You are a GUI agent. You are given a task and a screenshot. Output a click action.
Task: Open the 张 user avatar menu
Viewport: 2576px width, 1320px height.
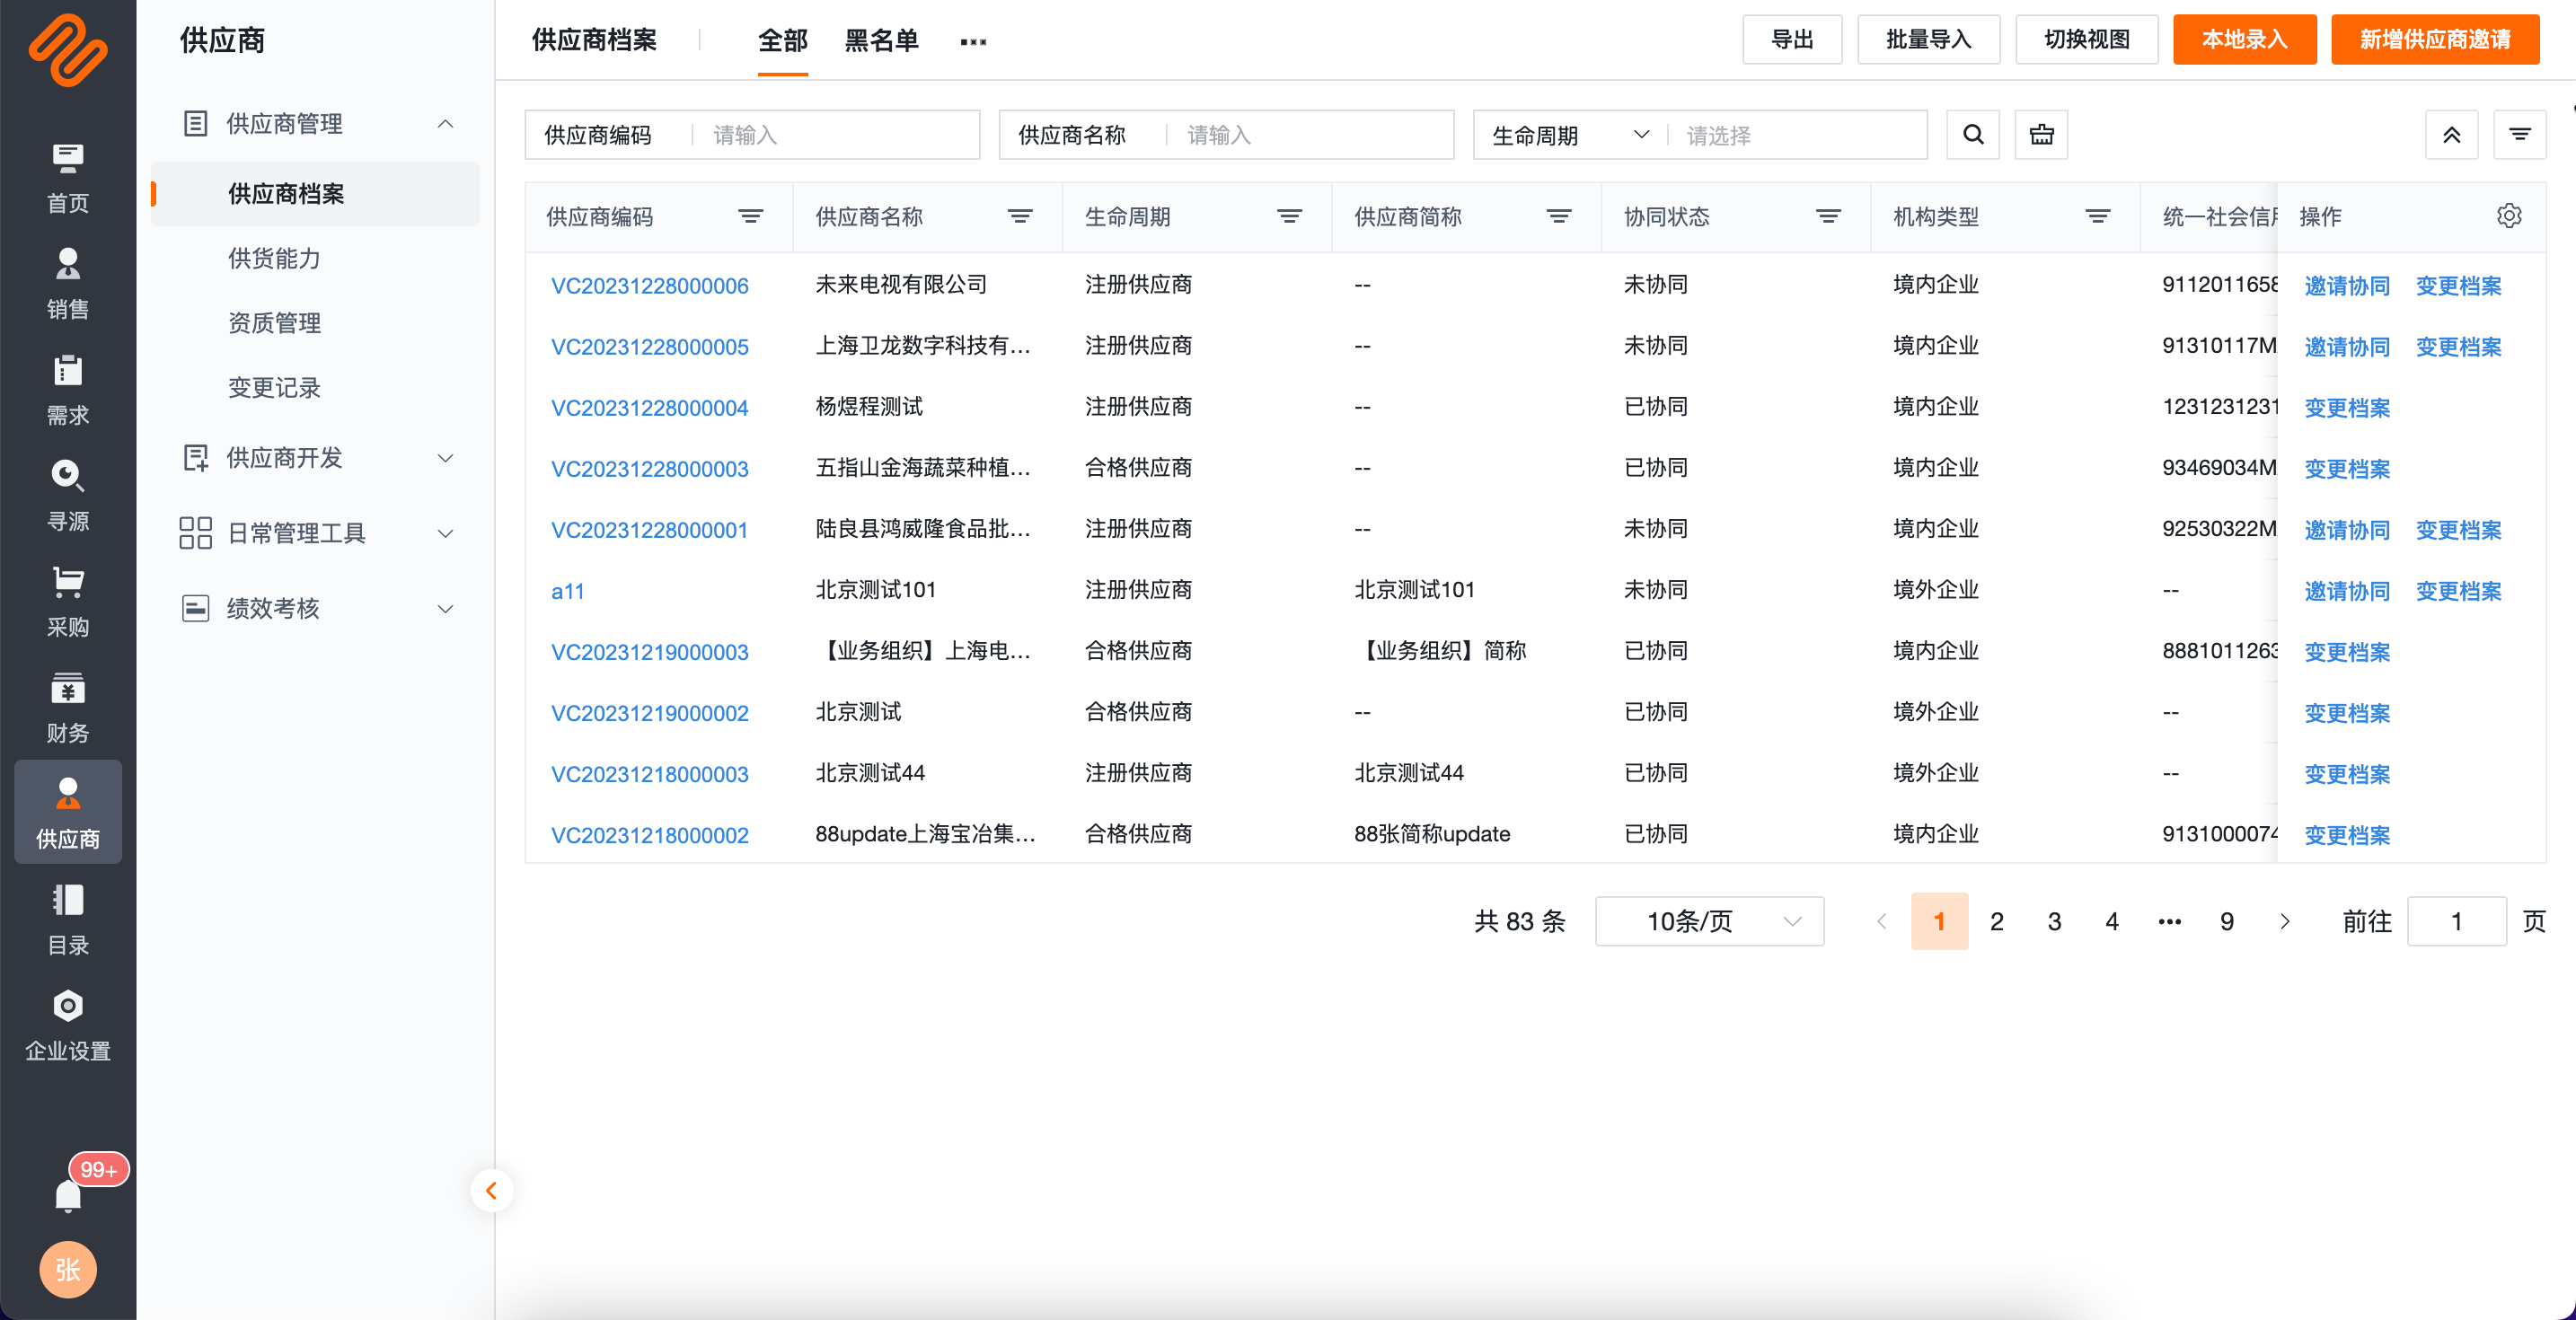click(x=67, y=1270)
